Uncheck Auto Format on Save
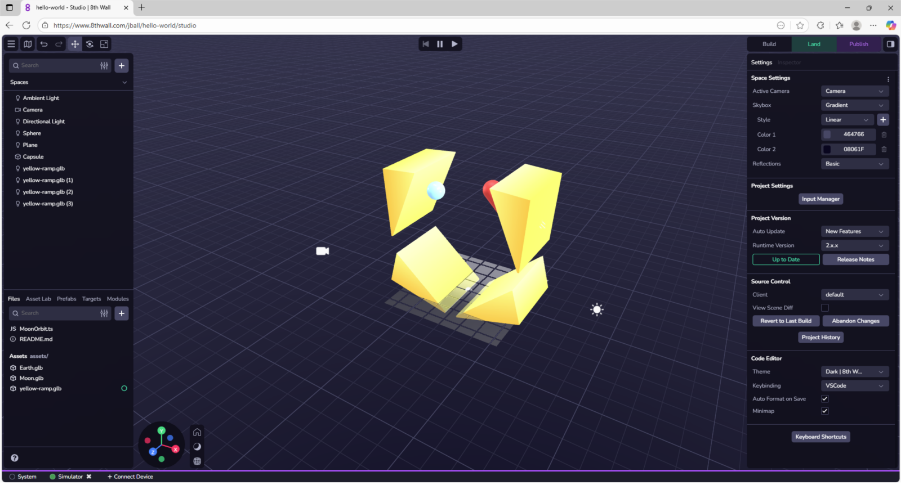 pos(825,398)
